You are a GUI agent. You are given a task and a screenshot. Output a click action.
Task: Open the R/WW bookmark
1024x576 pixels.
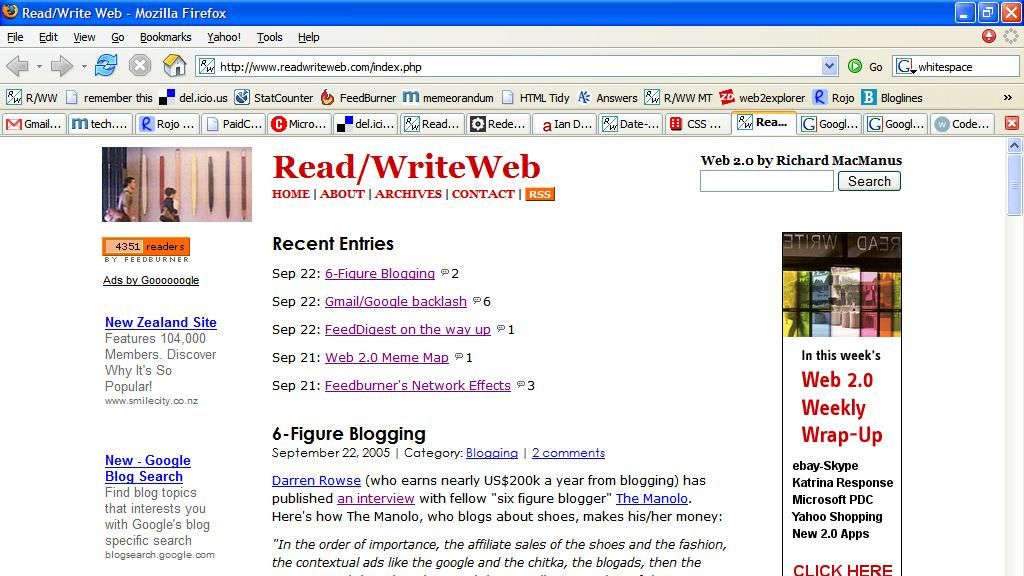coord(31,98)
